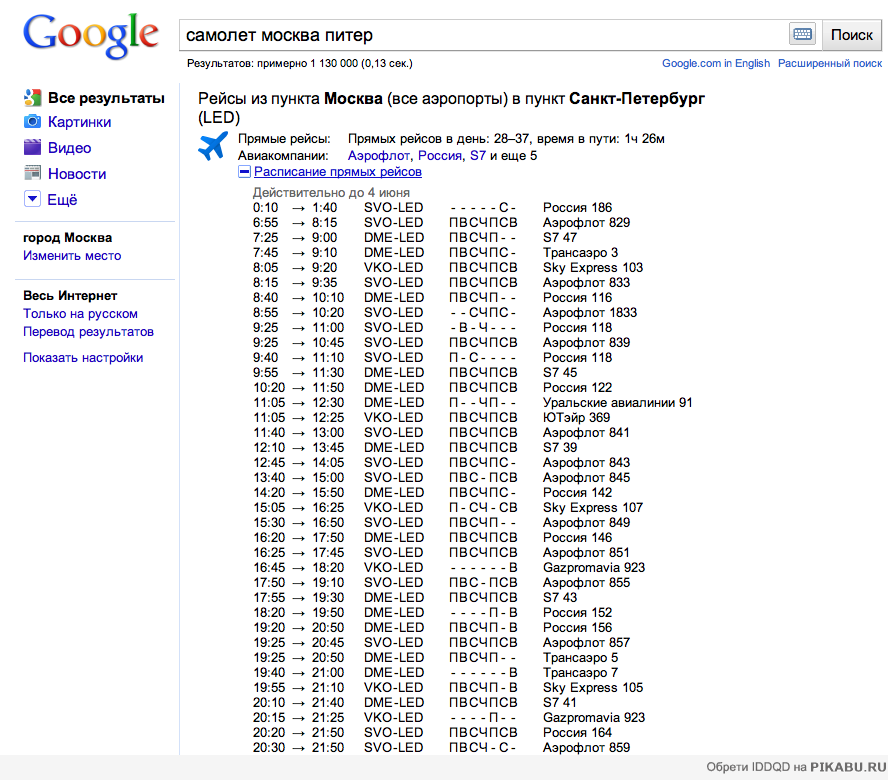This screenshot has width=888, height=780.
Task: Select the Картинки camera icon
Action: [x=32, y=122]
